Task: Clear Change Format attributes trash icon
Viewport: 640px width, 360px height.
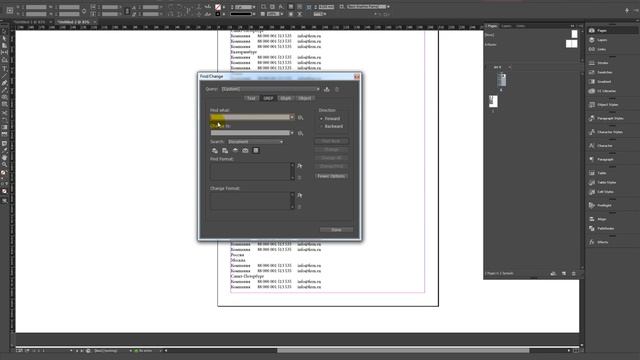Action: pyautogui.click(x=300, y=207)
